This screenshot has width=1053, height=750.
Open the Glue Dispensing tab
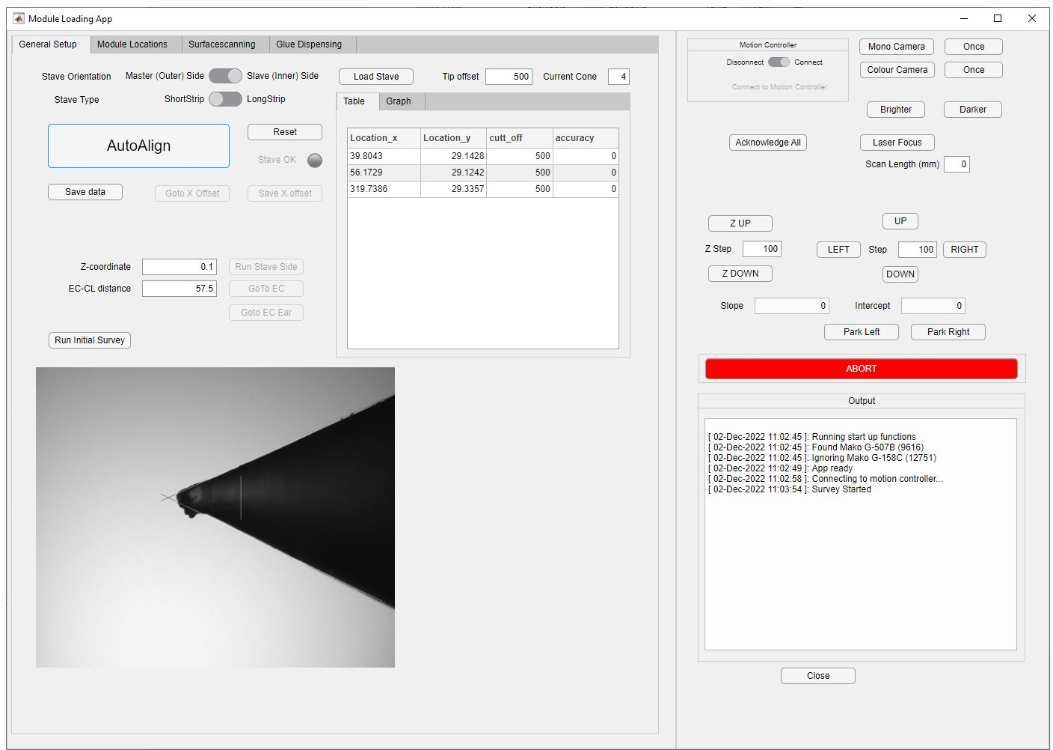[x=308, y=45]
